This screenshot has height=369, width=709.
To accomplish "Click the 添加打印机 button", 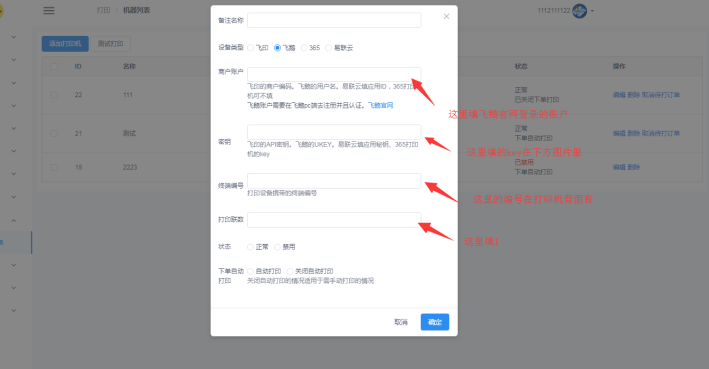I will coord(65,43).
